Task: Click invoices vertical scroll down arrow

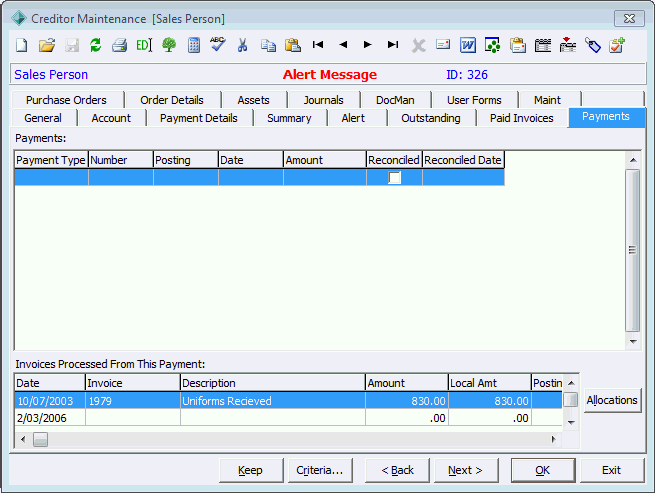Action: [571, 422]
